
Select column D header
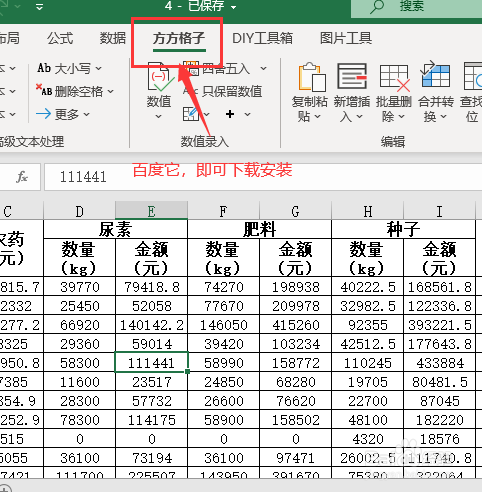coord(79,212)
